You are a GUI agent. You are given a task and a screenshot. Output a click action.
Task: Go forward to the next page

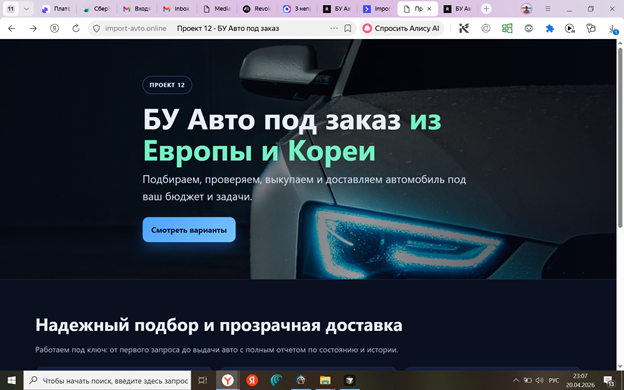point(33,28)
